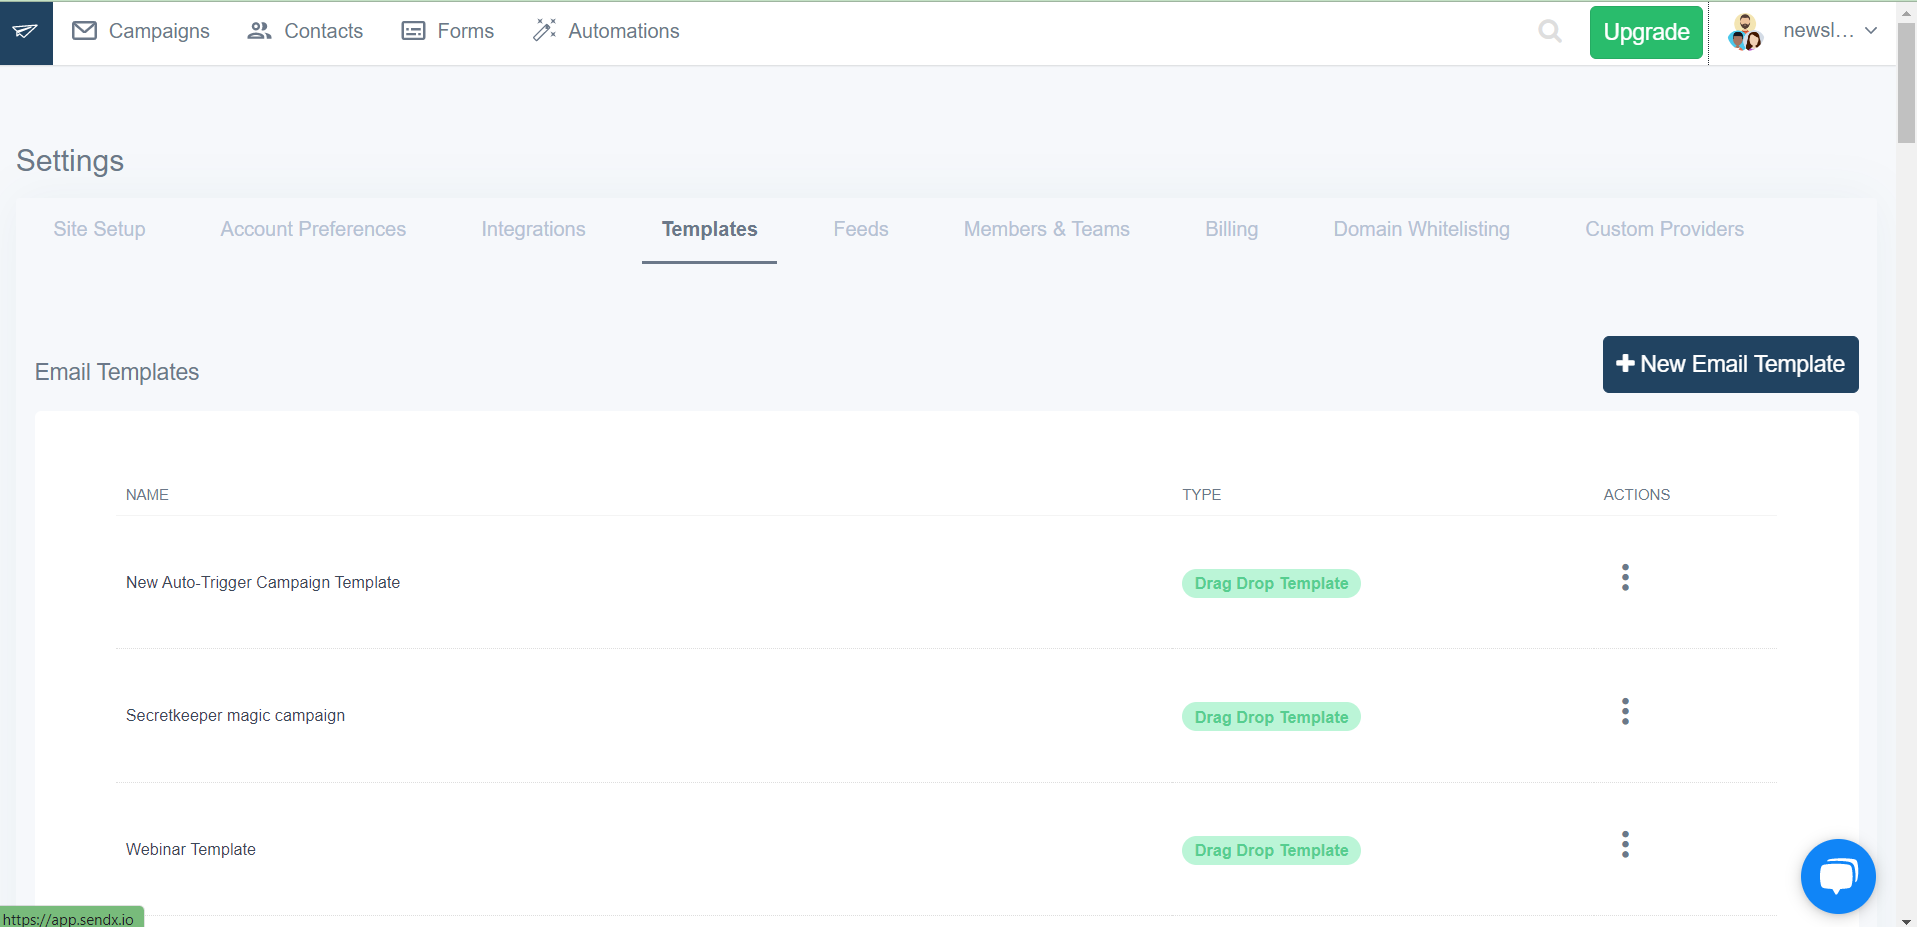Open the Campaigns menu
The height and width of the screenshot is (927, 1917).
(141, 31)
